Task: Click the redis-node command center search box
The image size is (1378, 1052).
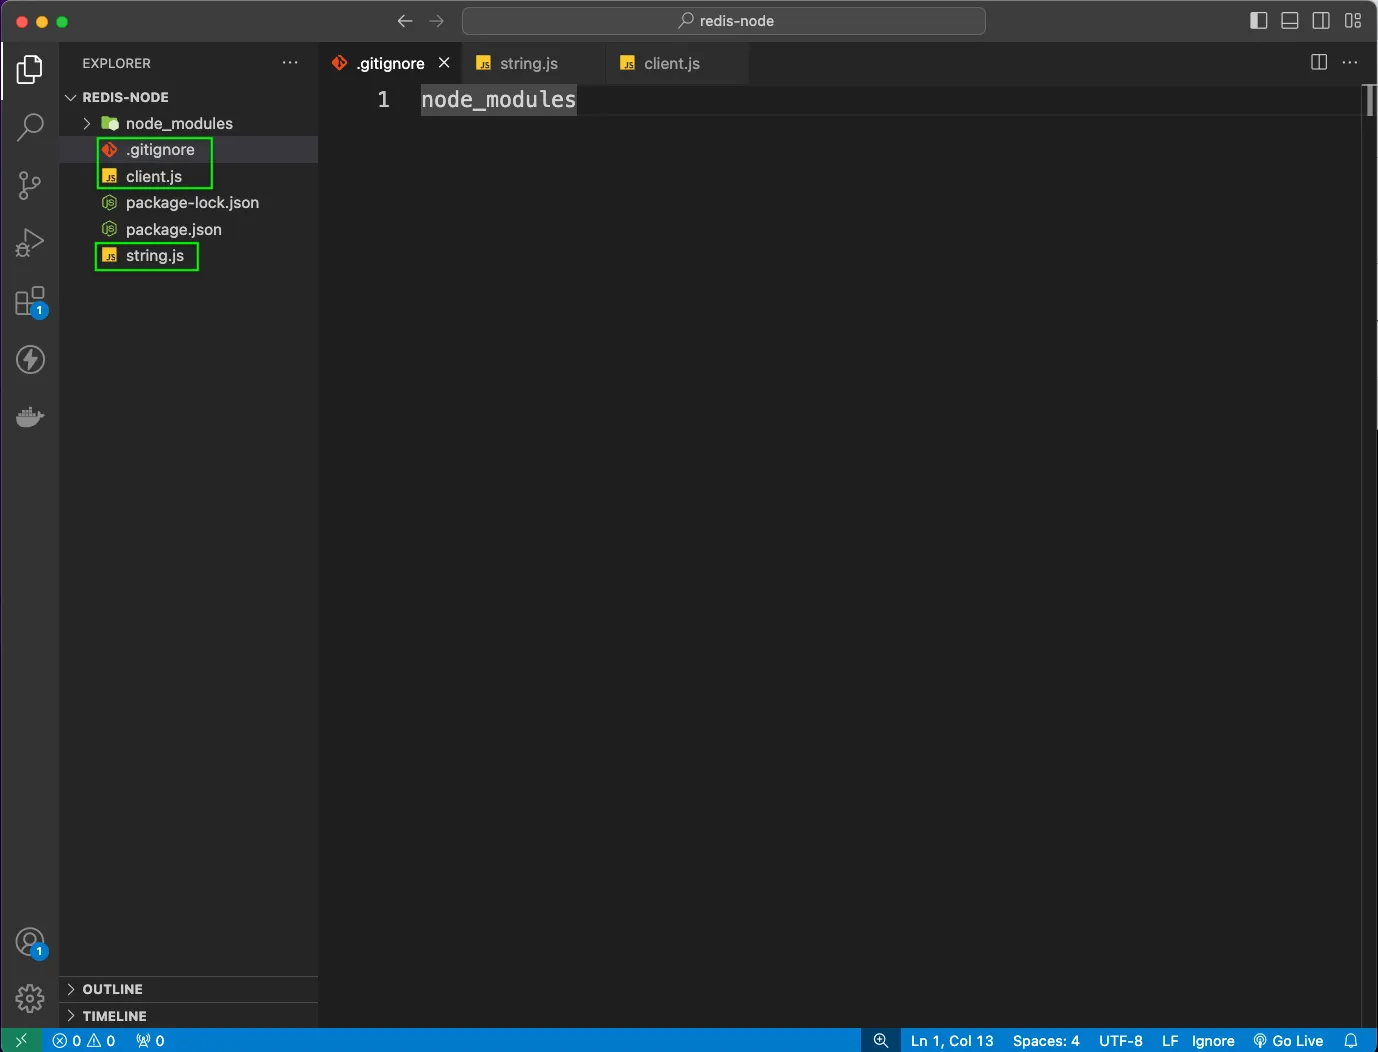Action: [x=724, y=21]
